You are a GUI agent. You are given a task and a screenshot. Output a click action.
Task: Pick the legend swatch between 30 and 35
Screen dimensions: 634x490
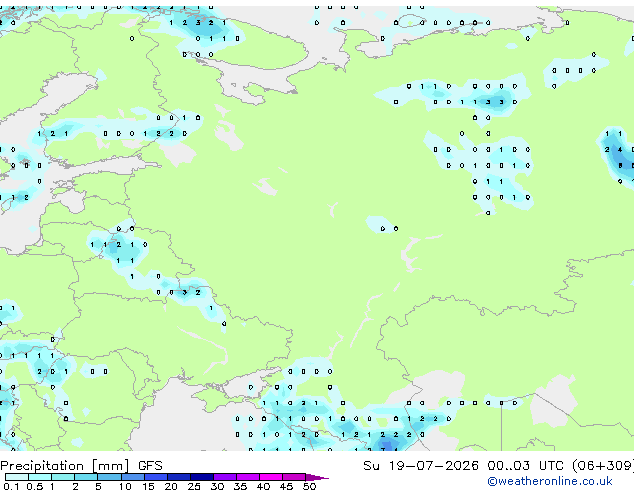[225, 477]
